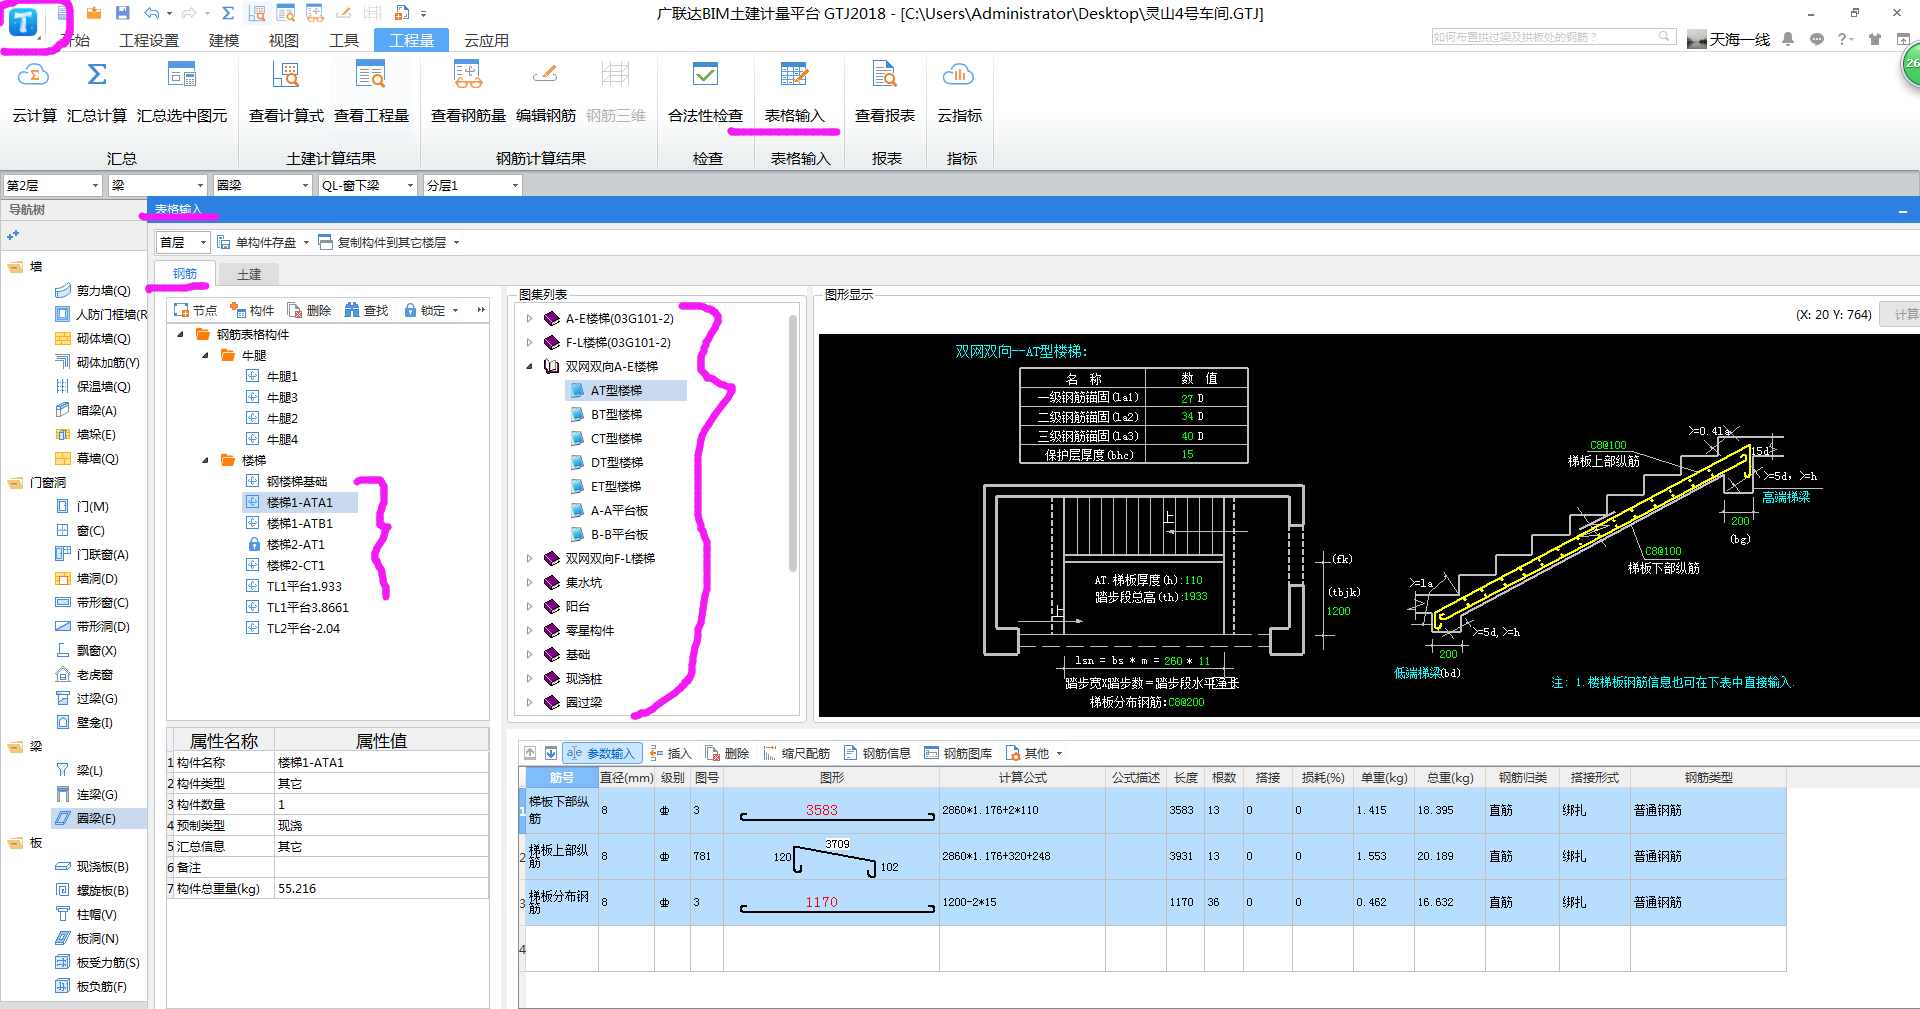The height and width of the screenshot is (1009, 1920).
Task: Collapse 双网双向A-E楼梯 atlas node
Action: (x=529, y=367)
